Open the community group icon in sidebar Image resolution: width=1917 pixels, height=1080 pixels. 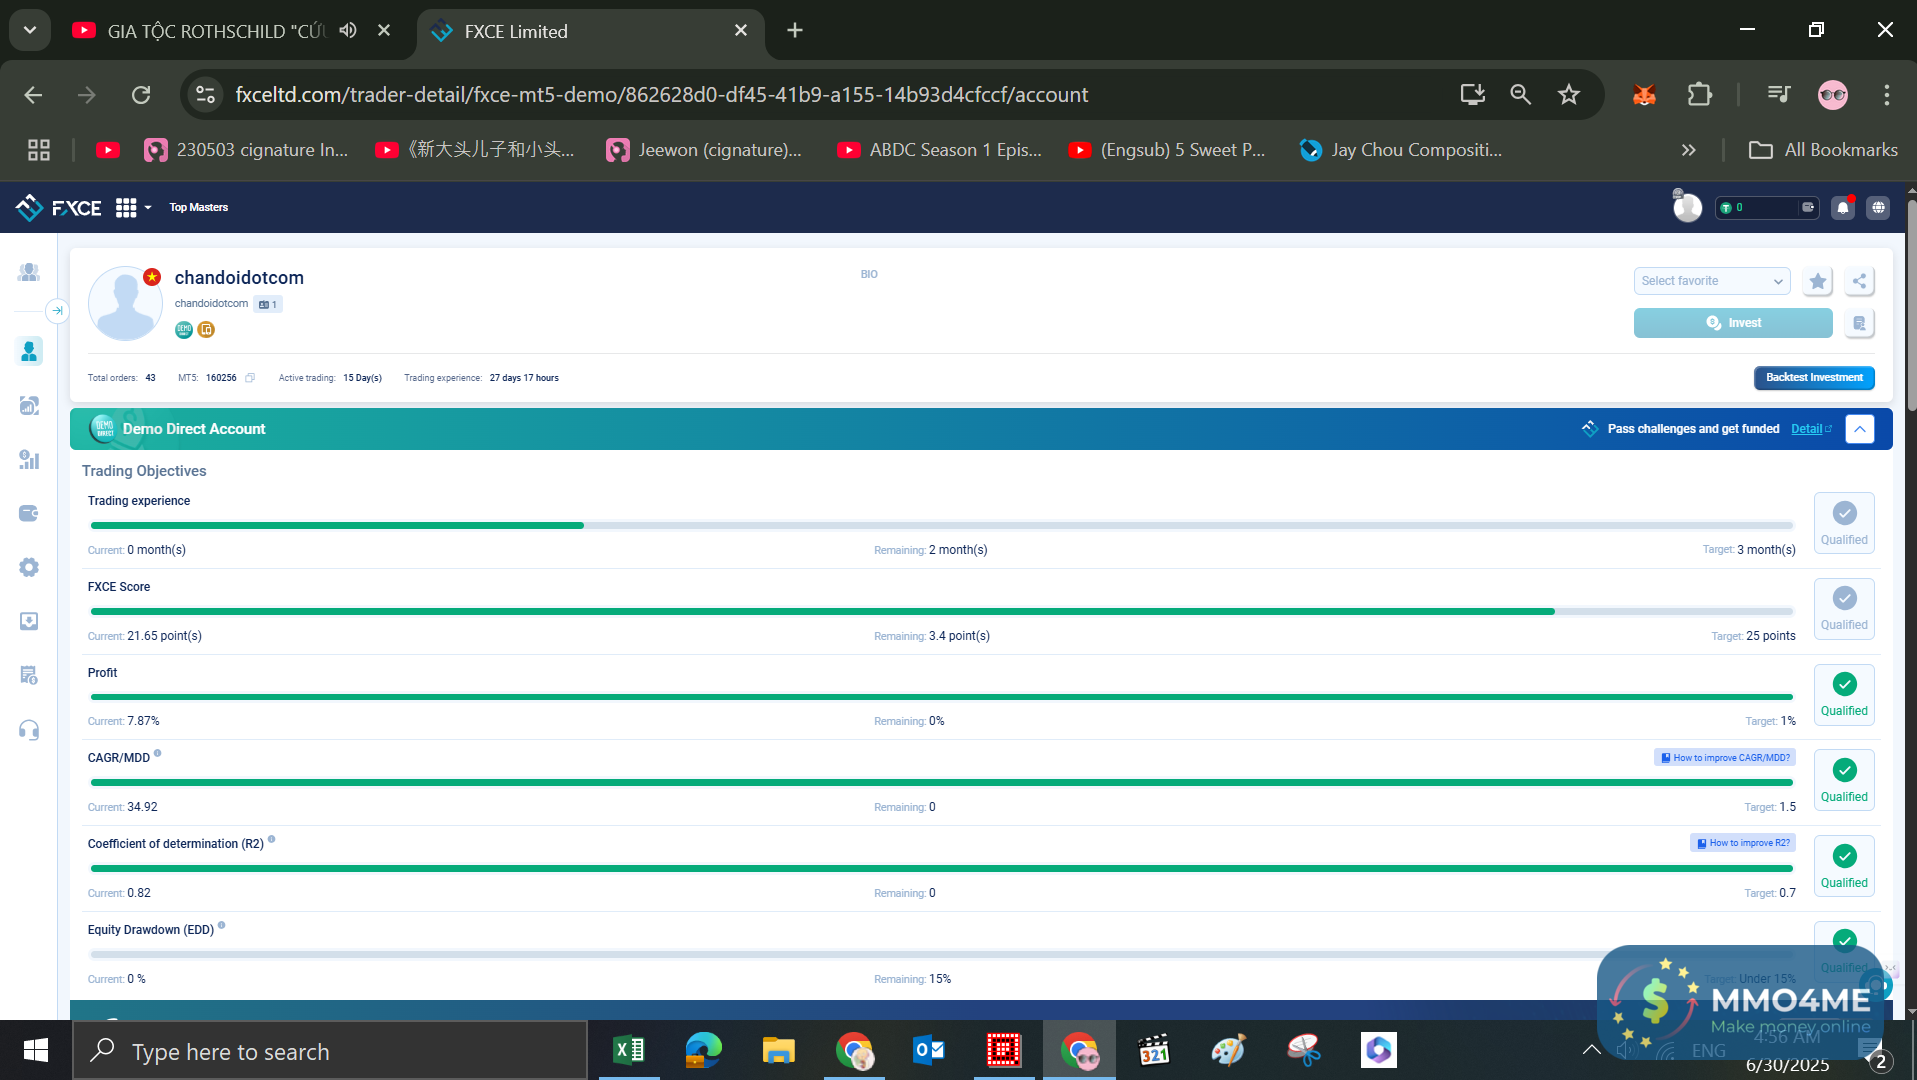[29, 272]
